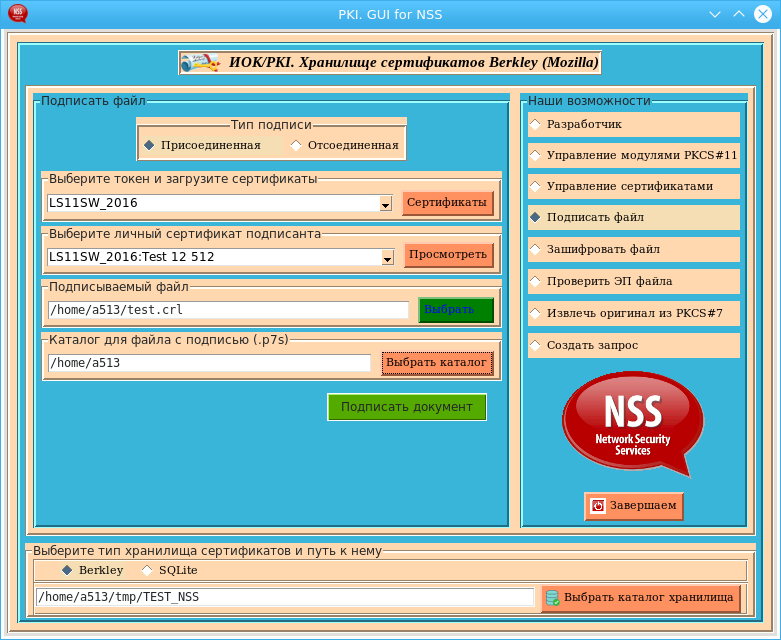Click Подписать документ button
This screenshot has width=781, height=640.
click(407, 407)
